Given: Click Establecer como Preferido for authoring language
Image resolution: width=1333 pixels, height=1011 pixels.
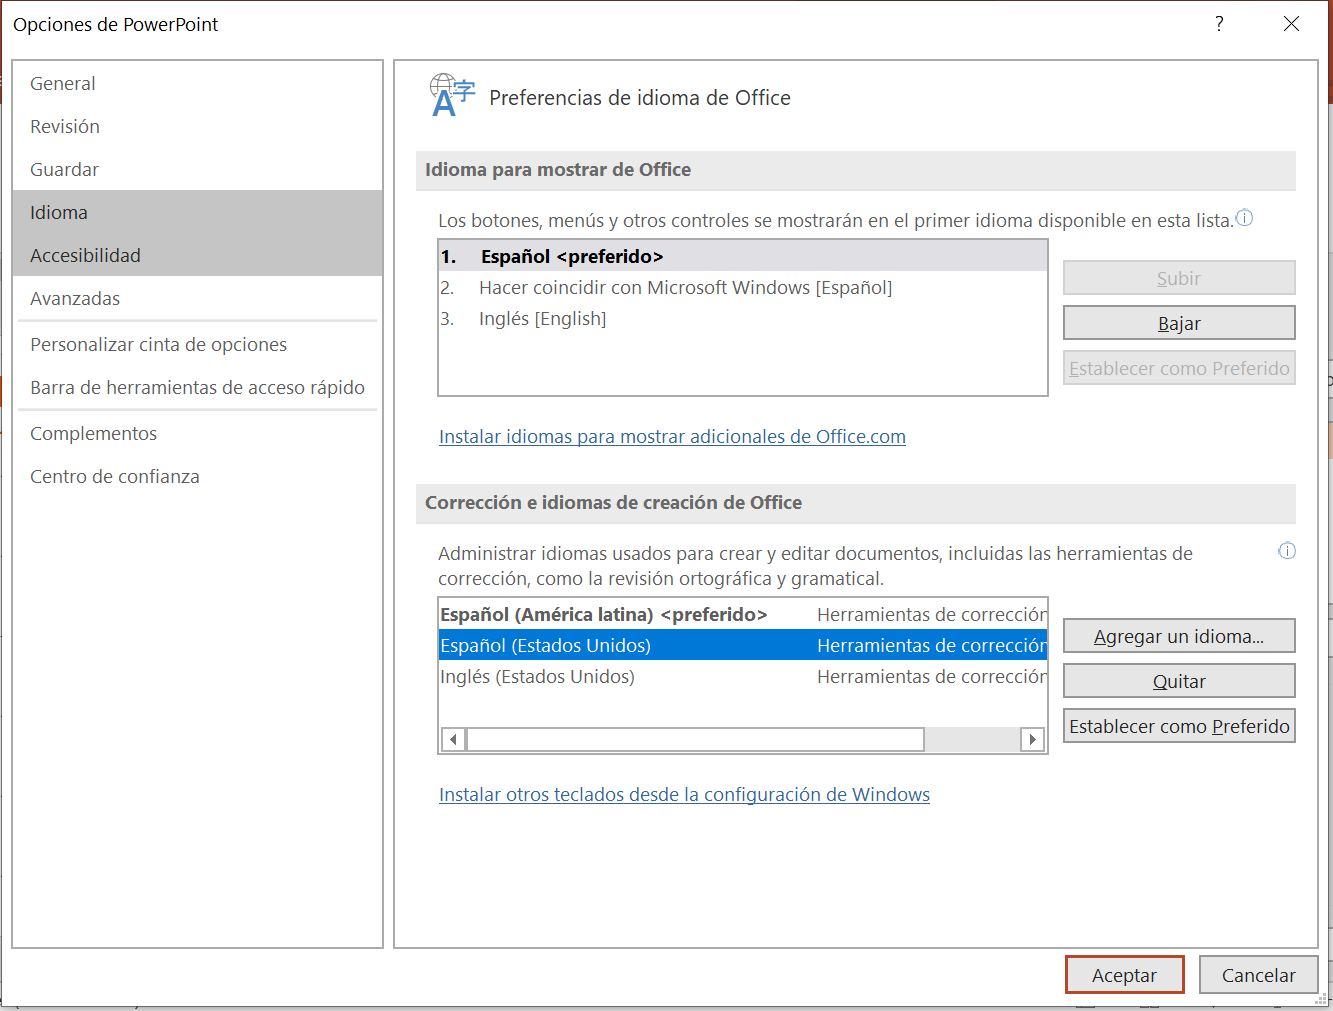Looking at the screenshot, I should [1179, 726].
